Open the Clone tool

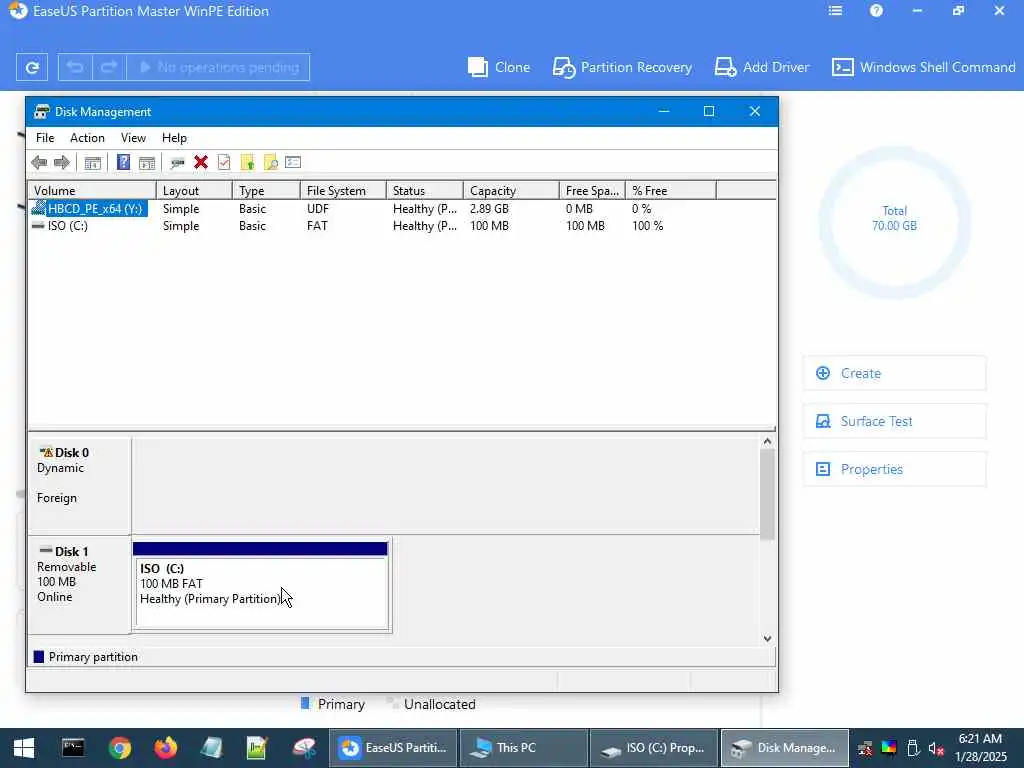coord(499,67)
